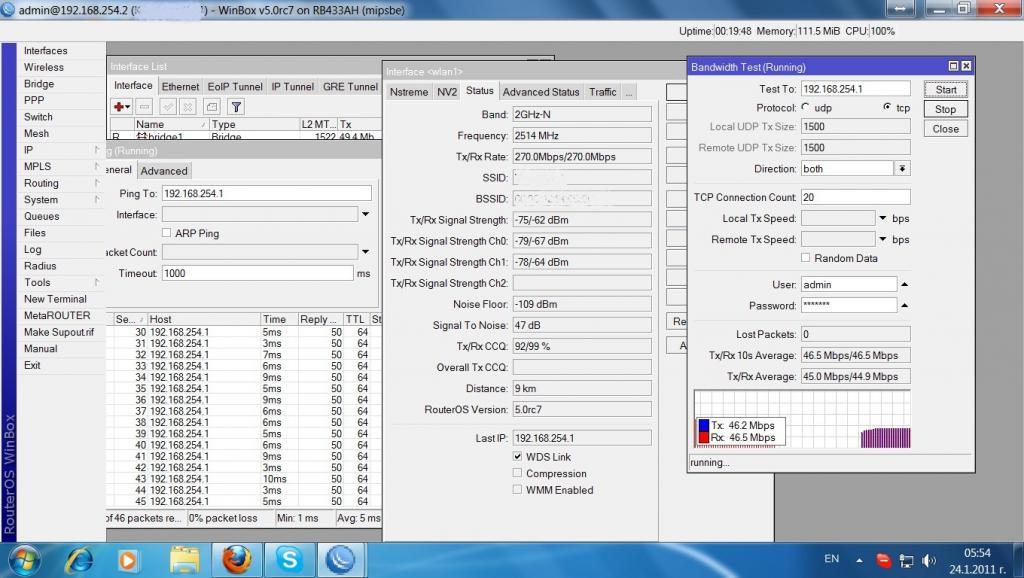This screenshot has width=1024, height=578.
Task: Click the remove (minus) icon in Interface List
Action: tap(145, 106)
